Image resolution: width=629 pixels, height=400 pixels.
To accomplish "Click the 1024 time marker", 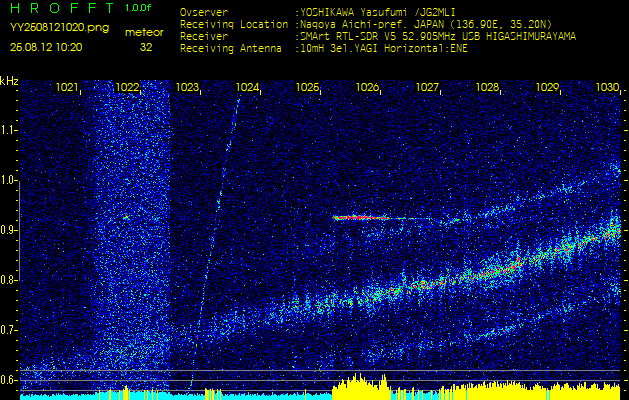I will (247, 87).
